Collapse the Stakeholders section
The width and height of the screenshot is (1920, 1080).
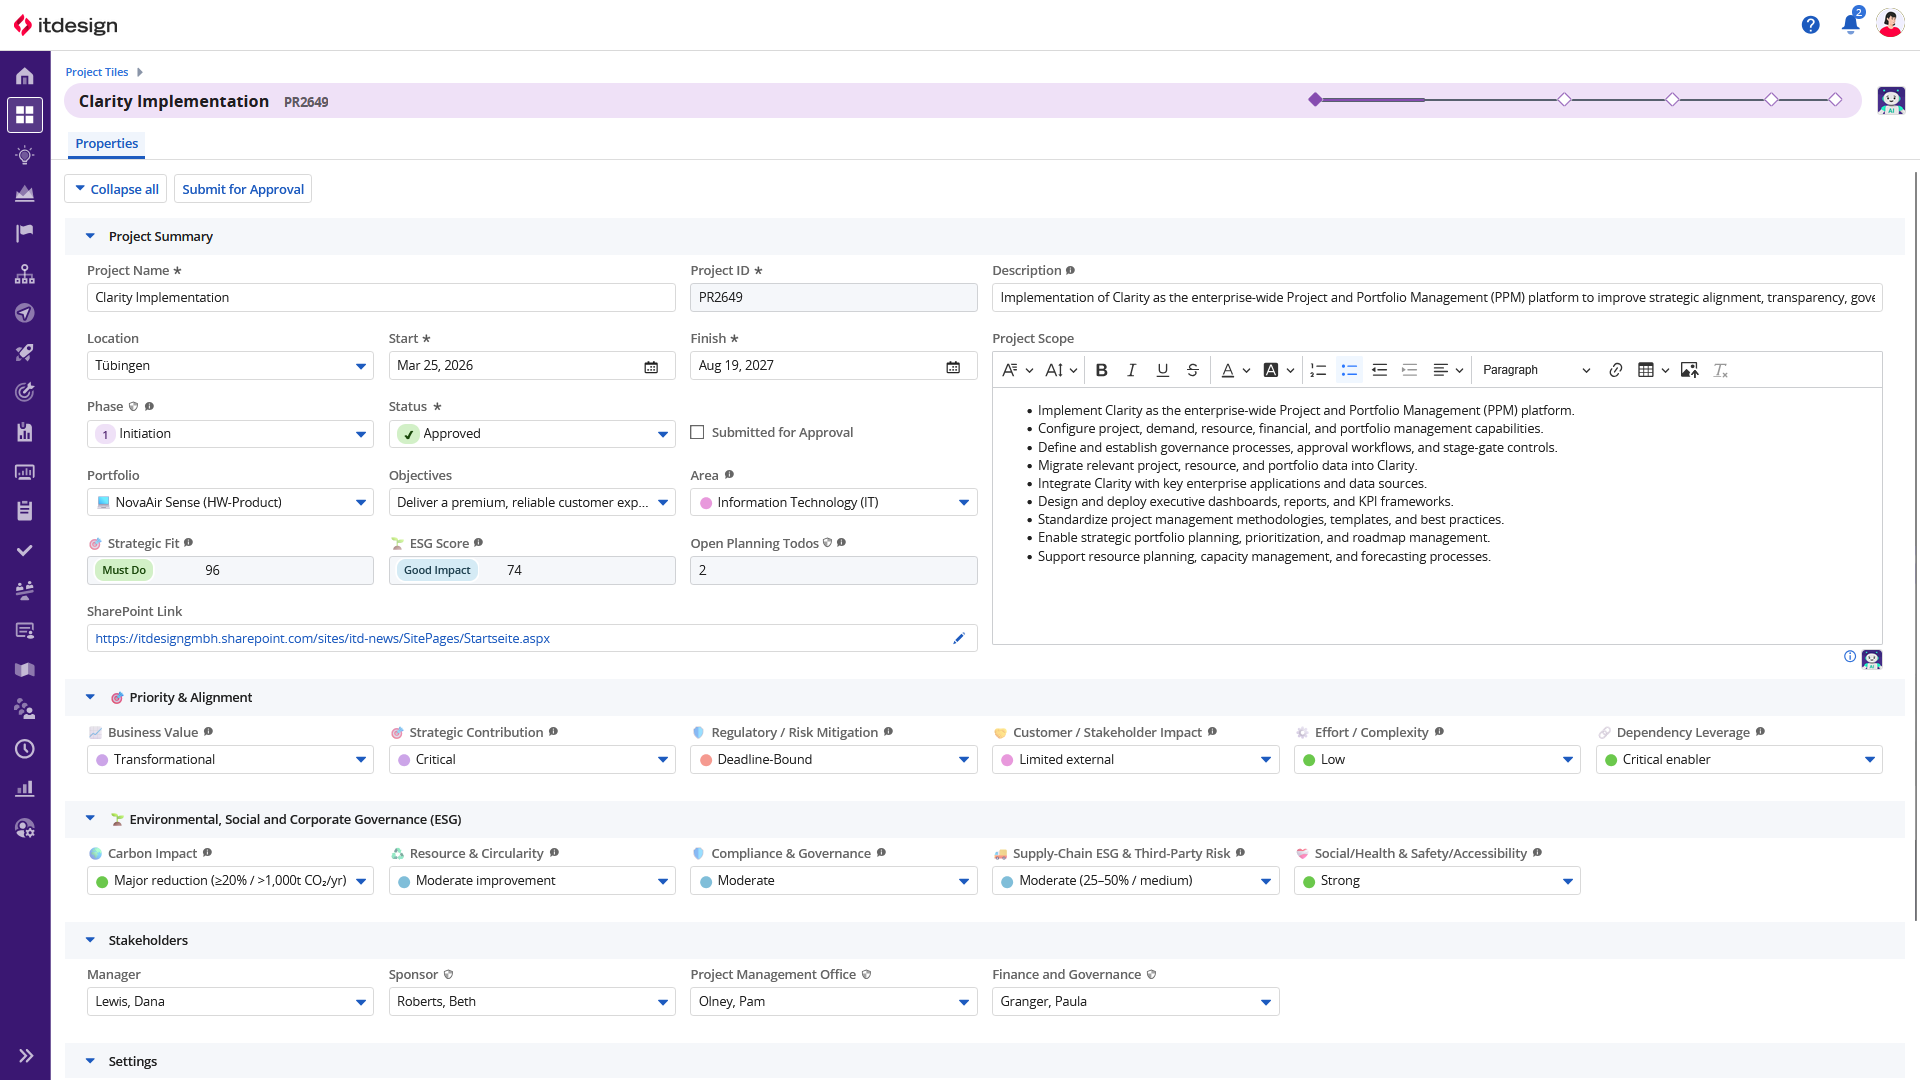[90, 940]
